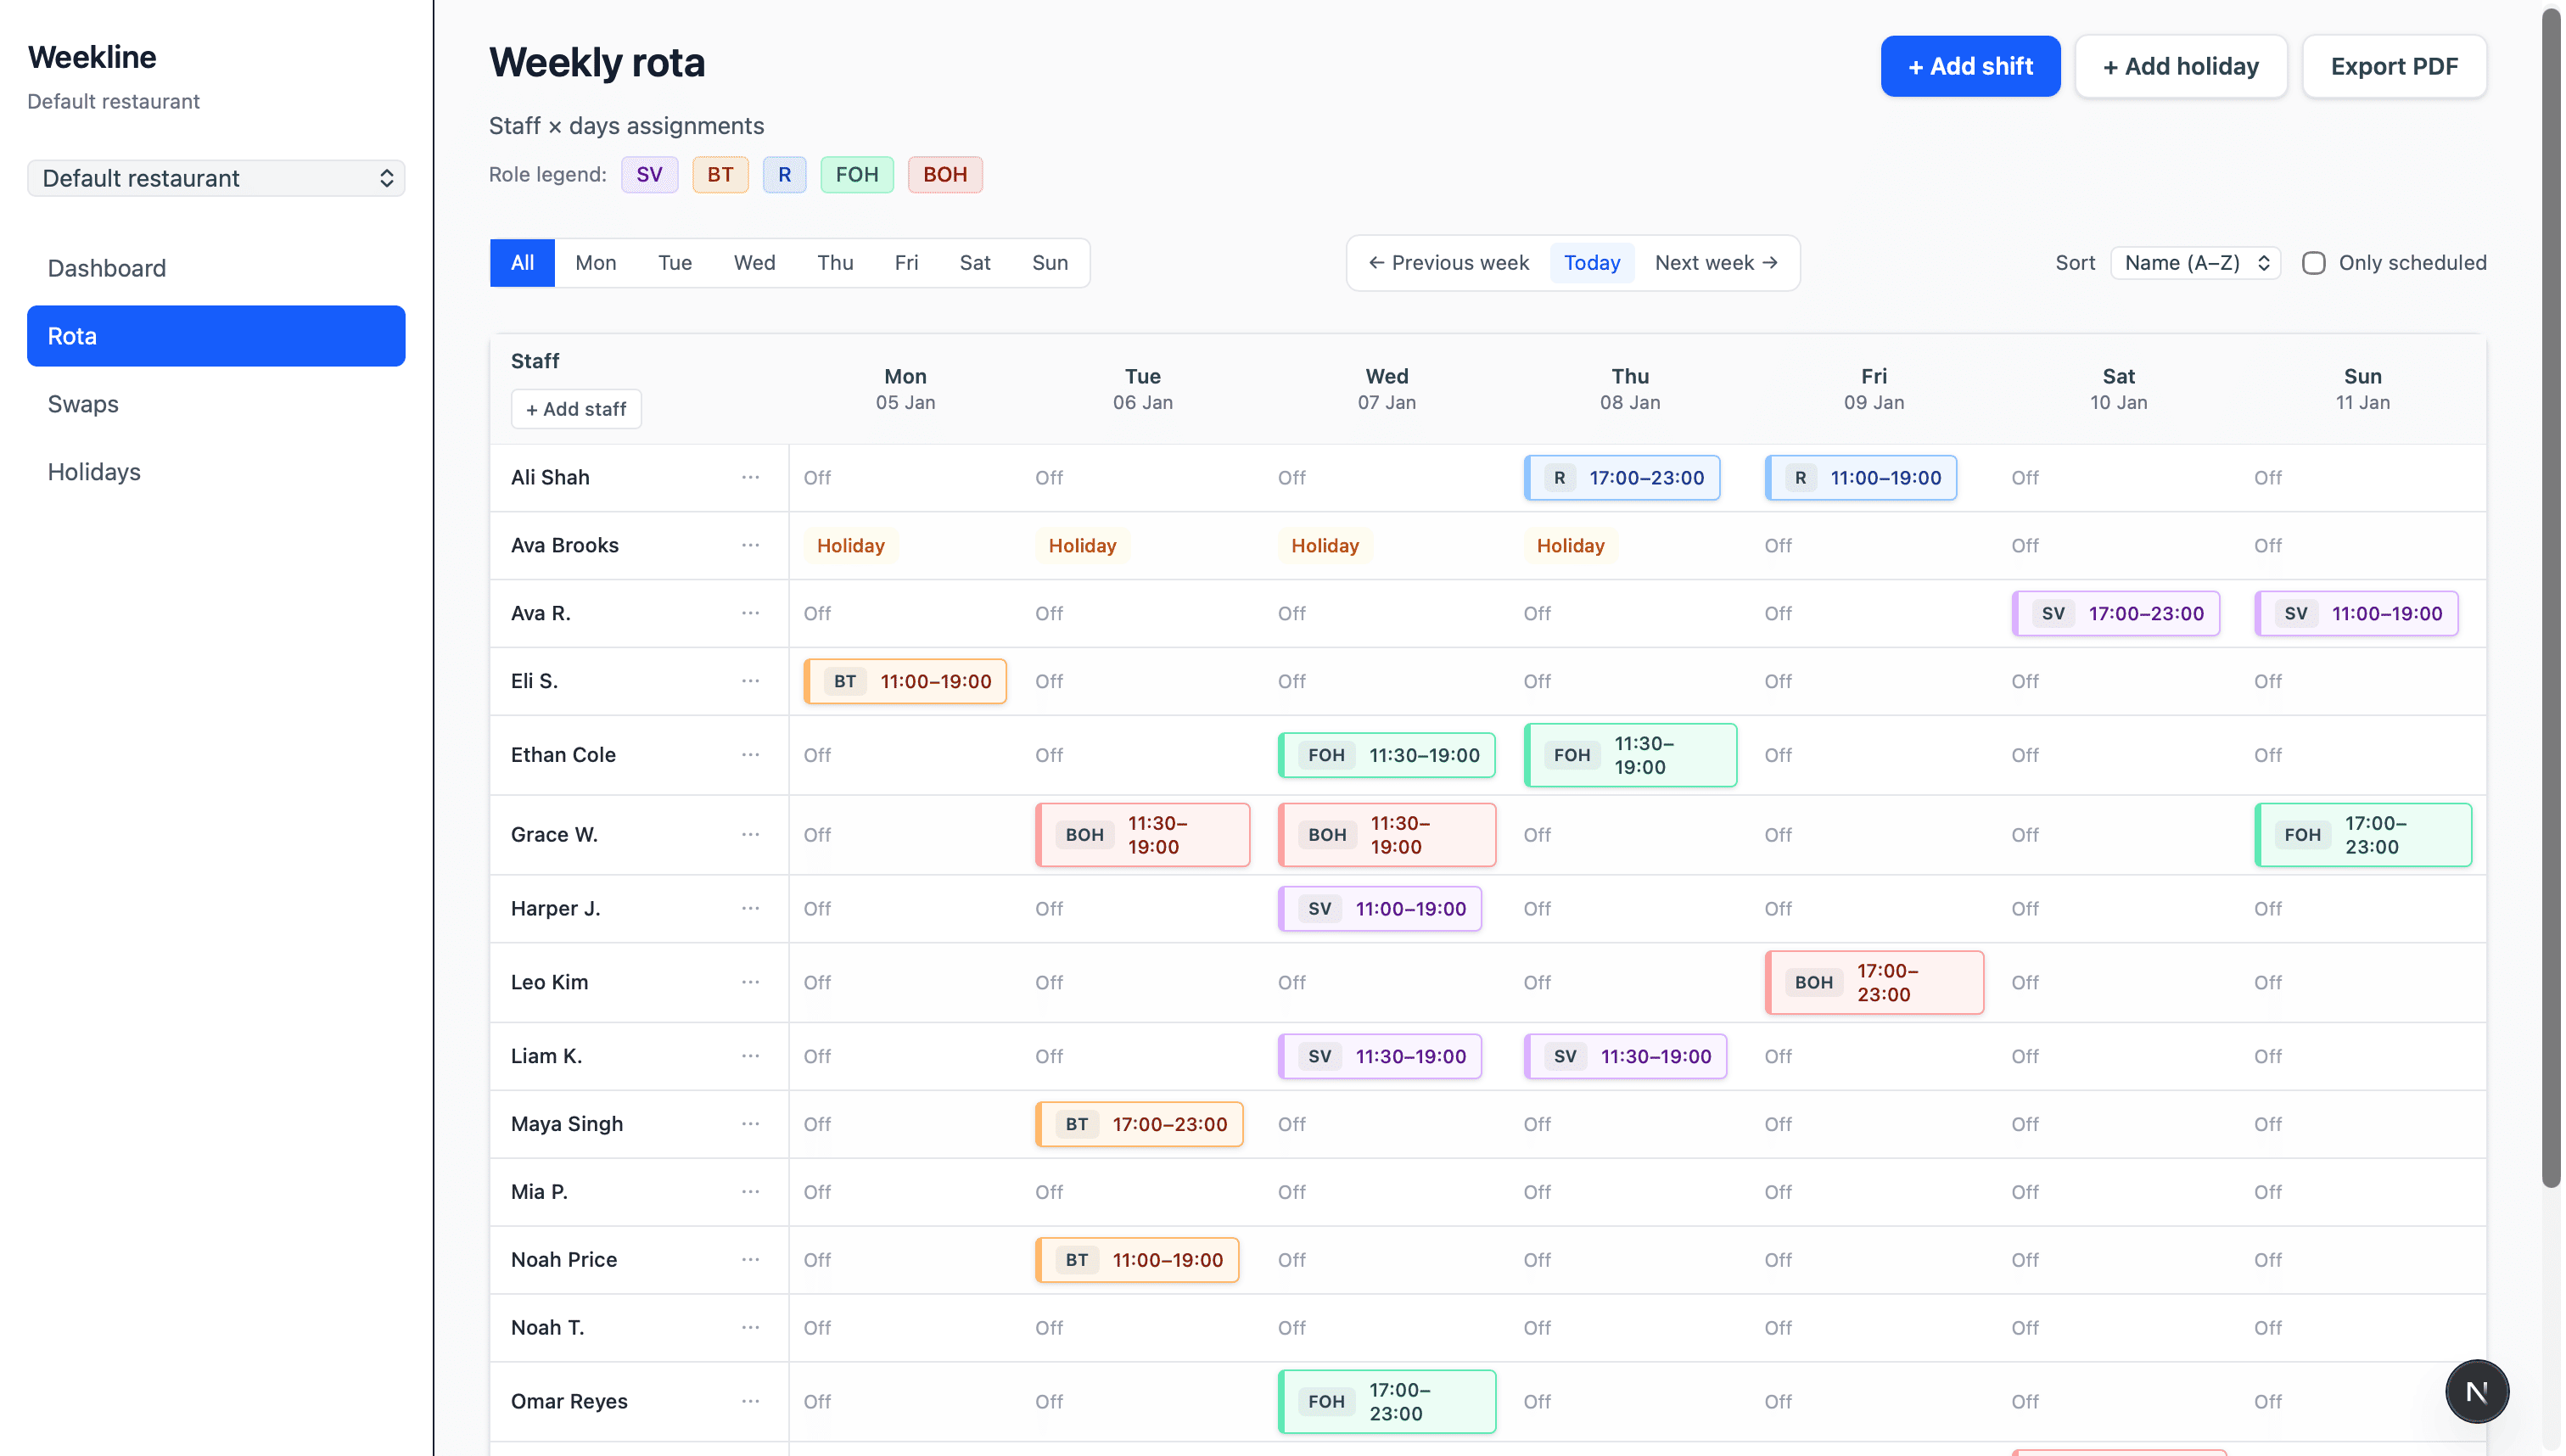2566x1456 pixels.
Task: Open the ellipsis menu for Ali Shah
Action: coord(751,477)
